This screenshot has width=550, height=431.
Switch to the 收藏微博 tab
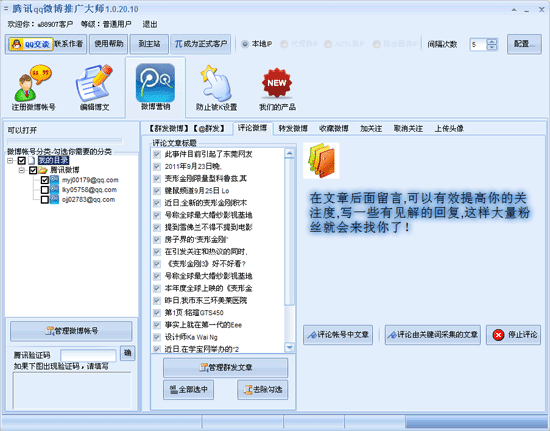tap(334, 129)
